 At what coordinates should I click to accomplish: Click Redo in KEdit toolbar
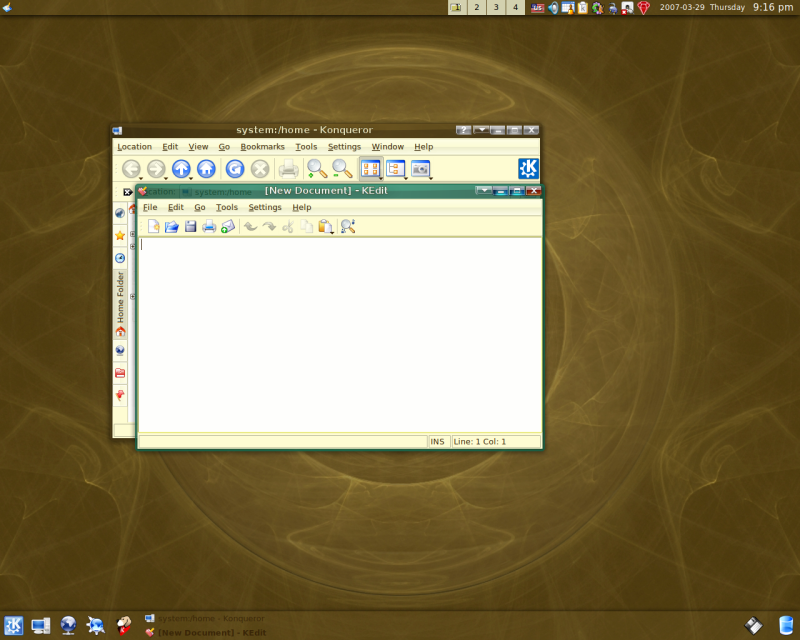point(269,226)
